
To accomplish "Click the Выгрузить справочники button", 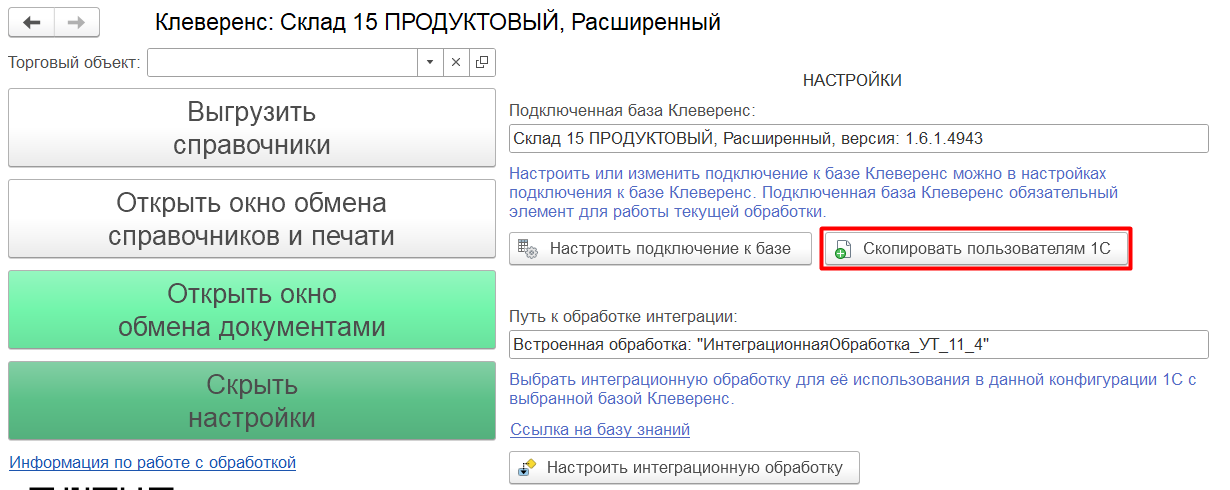I will click(x=252, y=128).
